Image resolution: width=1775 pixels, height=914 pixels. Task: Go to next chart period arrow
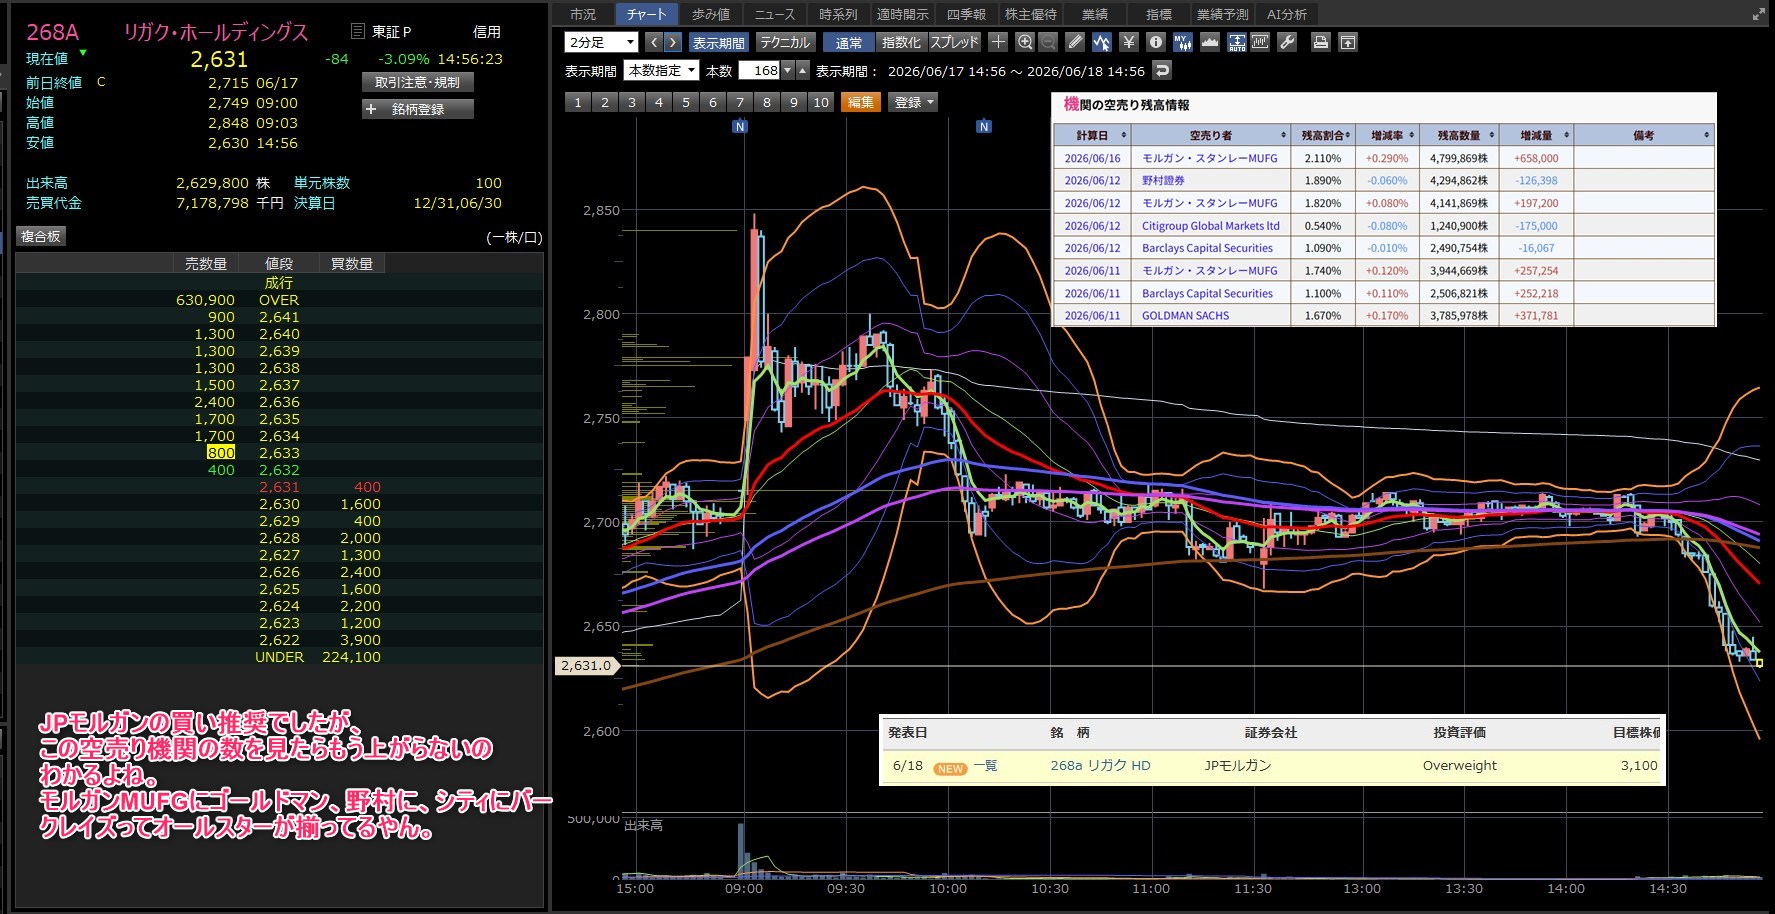click(x=673, y=42)
